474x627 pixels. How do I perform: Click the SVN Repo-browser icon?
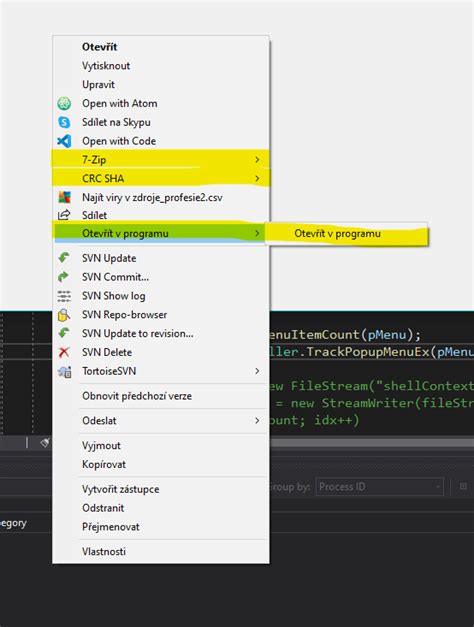point(64,315)
